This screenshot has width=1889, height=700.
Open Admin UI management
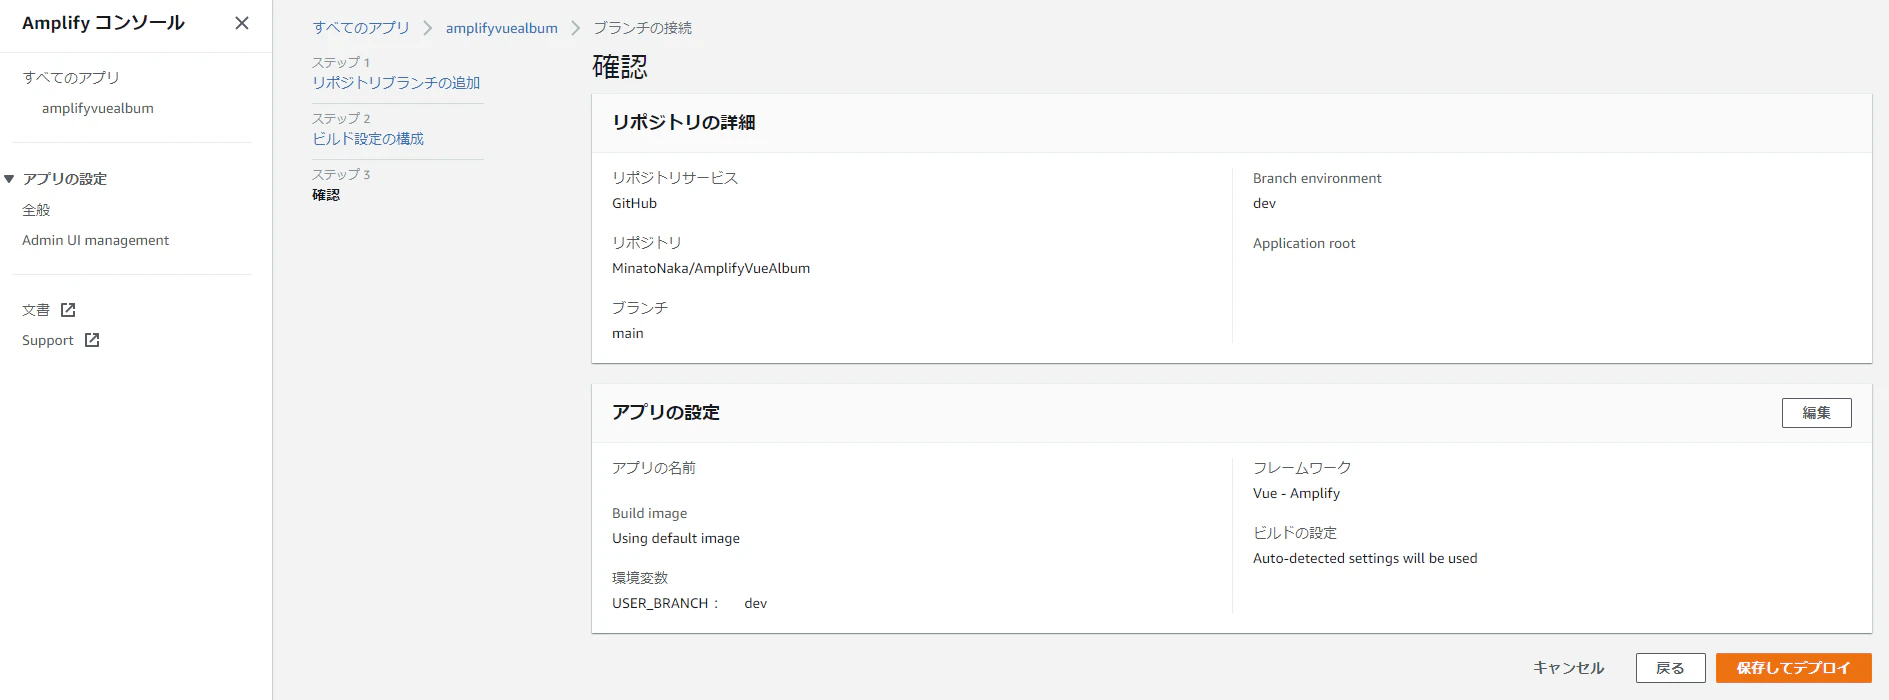click(x=95, y=240)
